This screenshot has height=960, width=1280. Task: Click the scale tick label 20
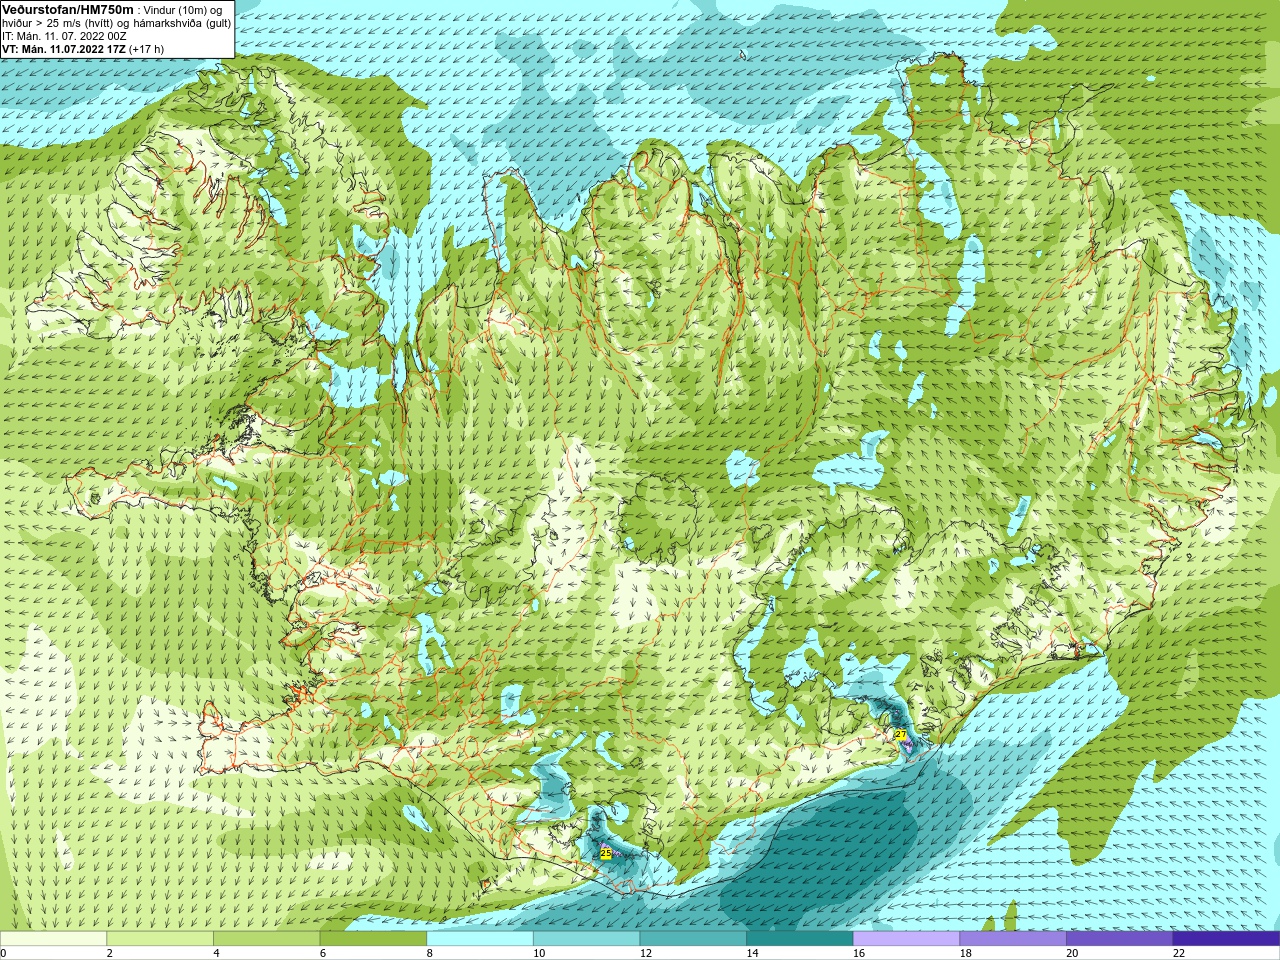1072,953
